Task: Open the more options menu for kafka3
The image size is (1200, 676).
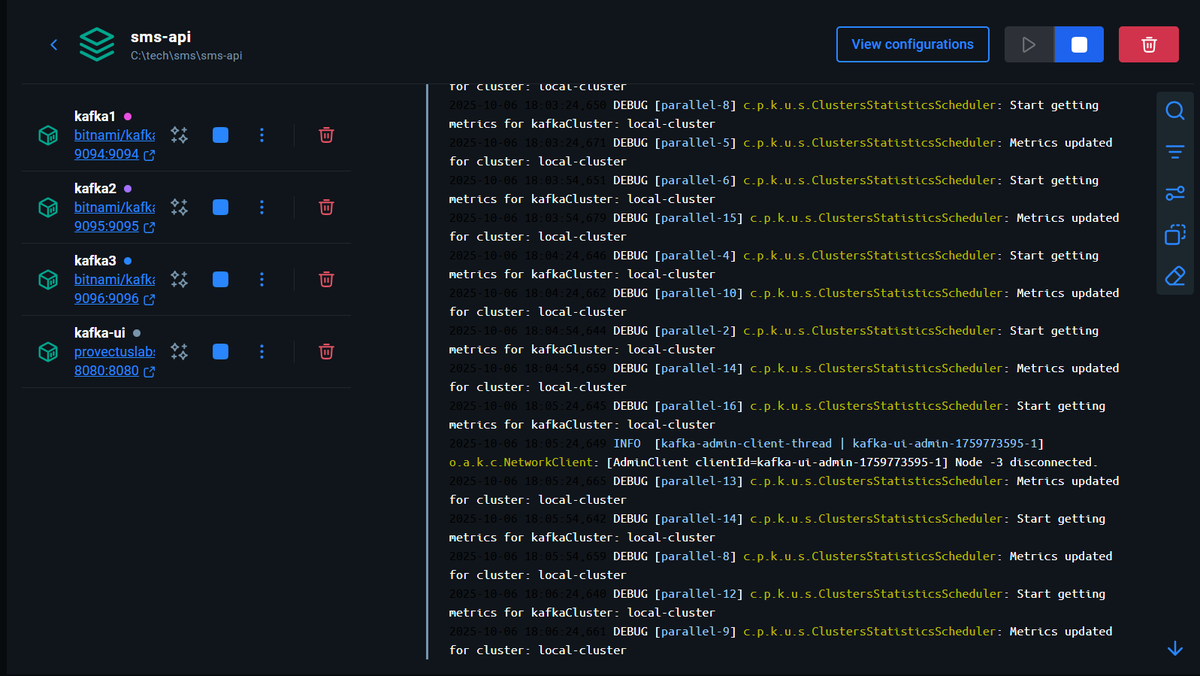Action: [x=262, y=280]
